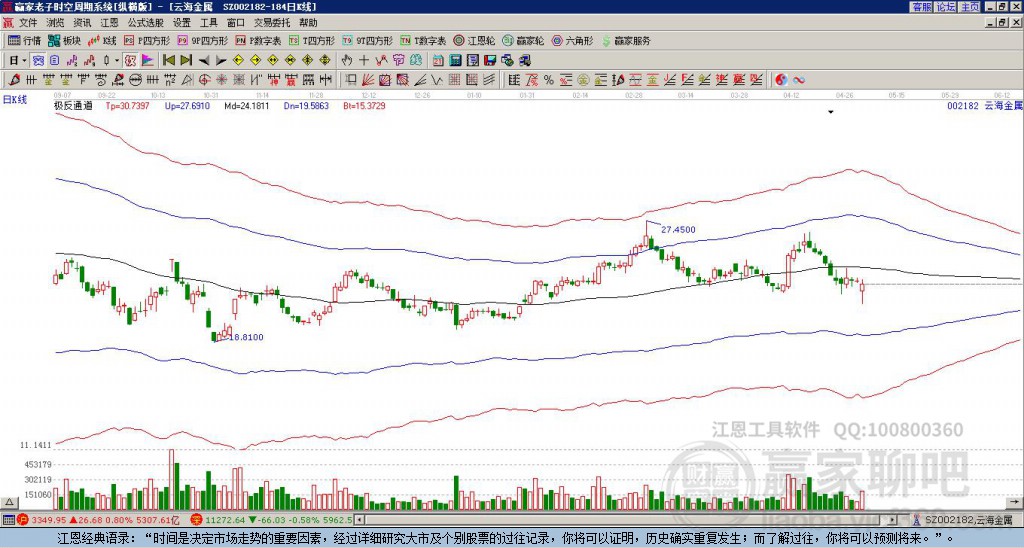Screen dimensions: 1024x548
Task: Click the 板块 toolbar button
Action: 64,40
